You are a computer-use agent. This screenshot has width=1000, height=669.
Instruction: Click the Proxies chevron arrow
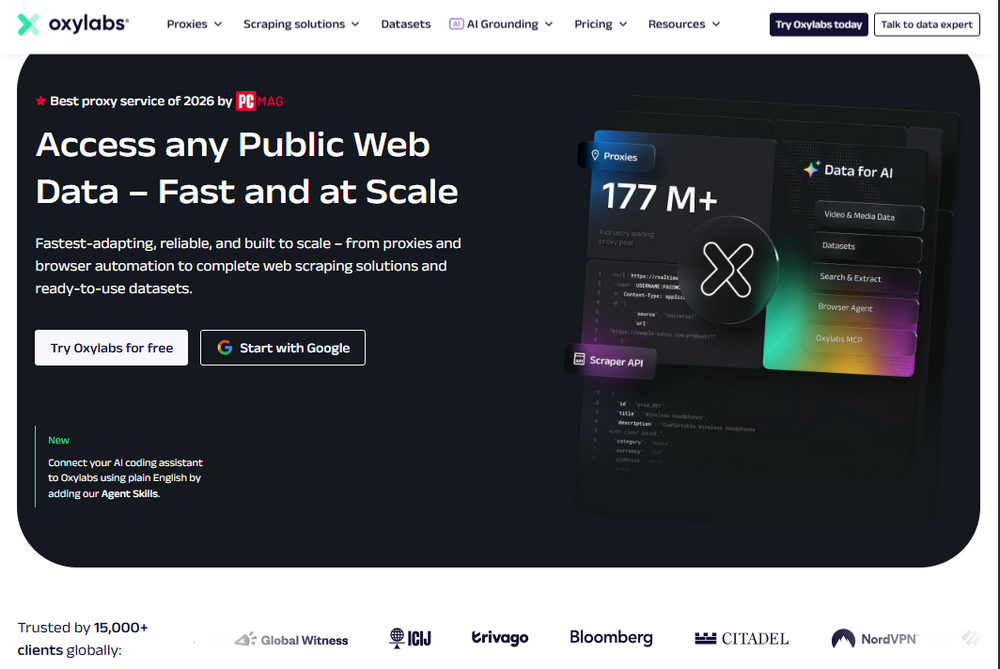(x=218, y=24)
